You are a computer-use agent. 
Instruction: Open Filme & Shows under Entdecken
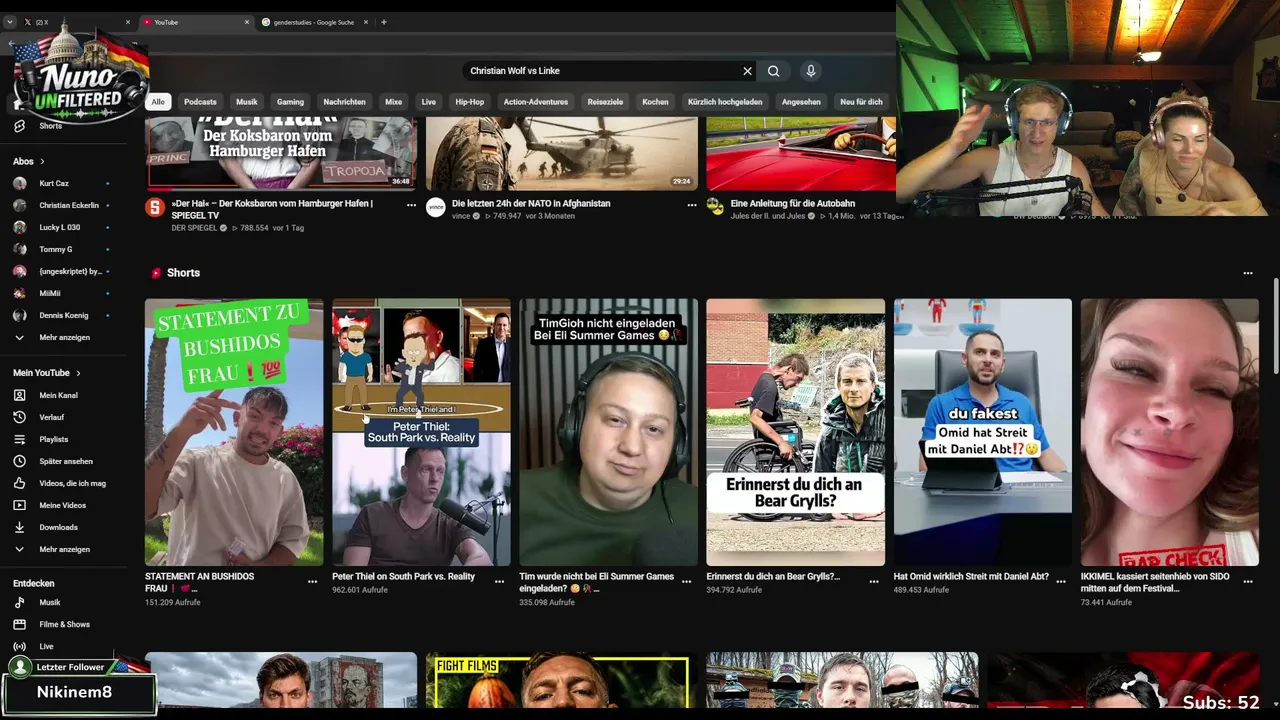tap(60, 624)
